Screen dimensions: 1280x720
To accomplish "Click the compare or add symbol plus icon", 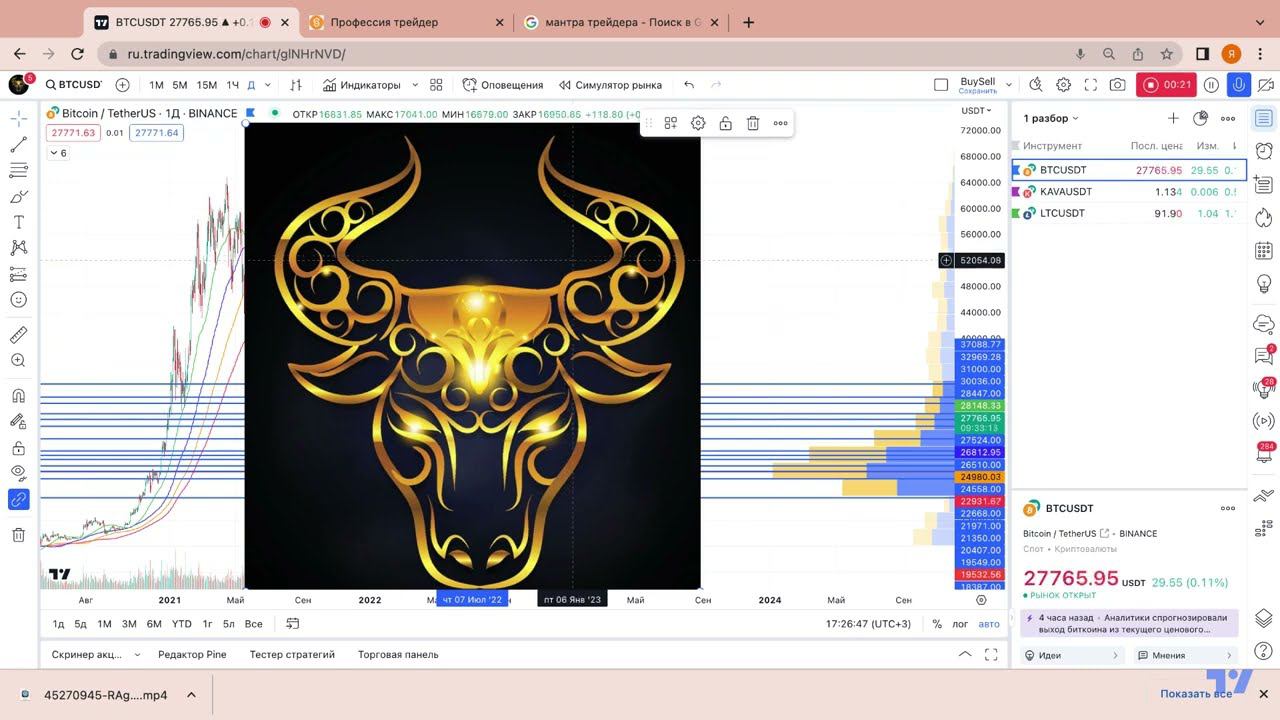I will 122,85.
